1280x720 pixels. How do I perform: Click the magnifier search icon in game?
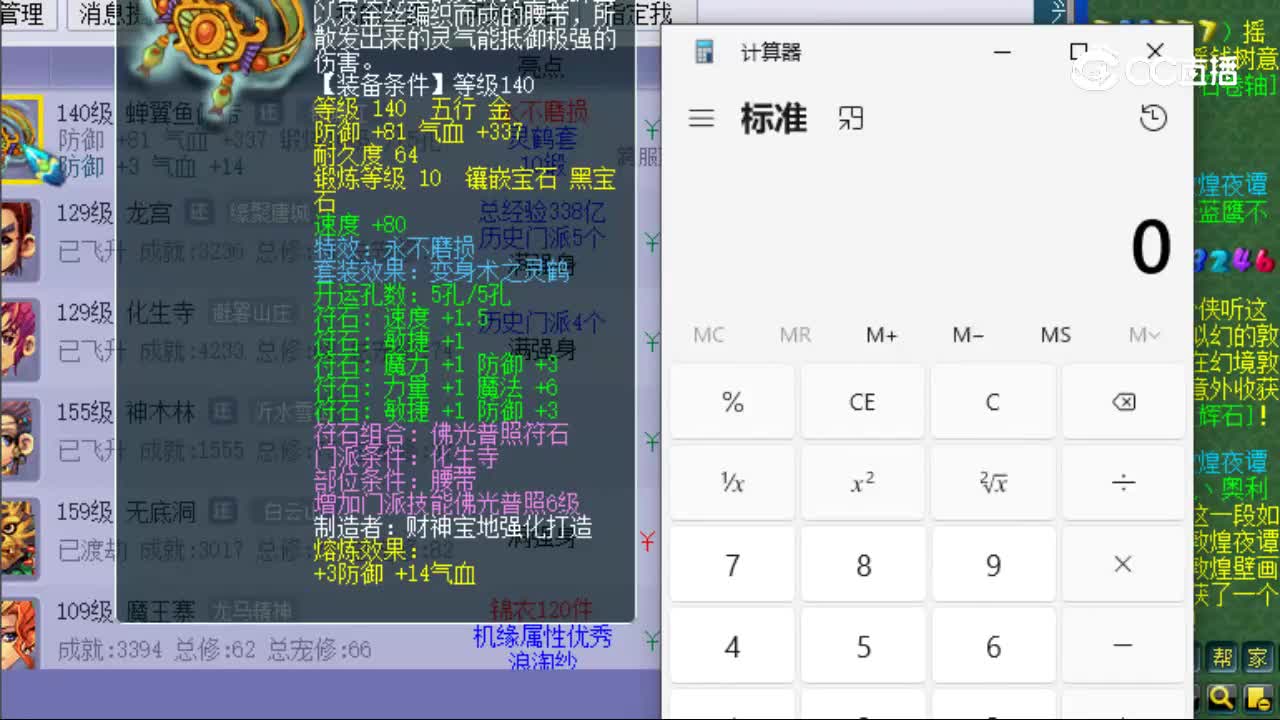pyautogui.click(x=1221, y=697)
